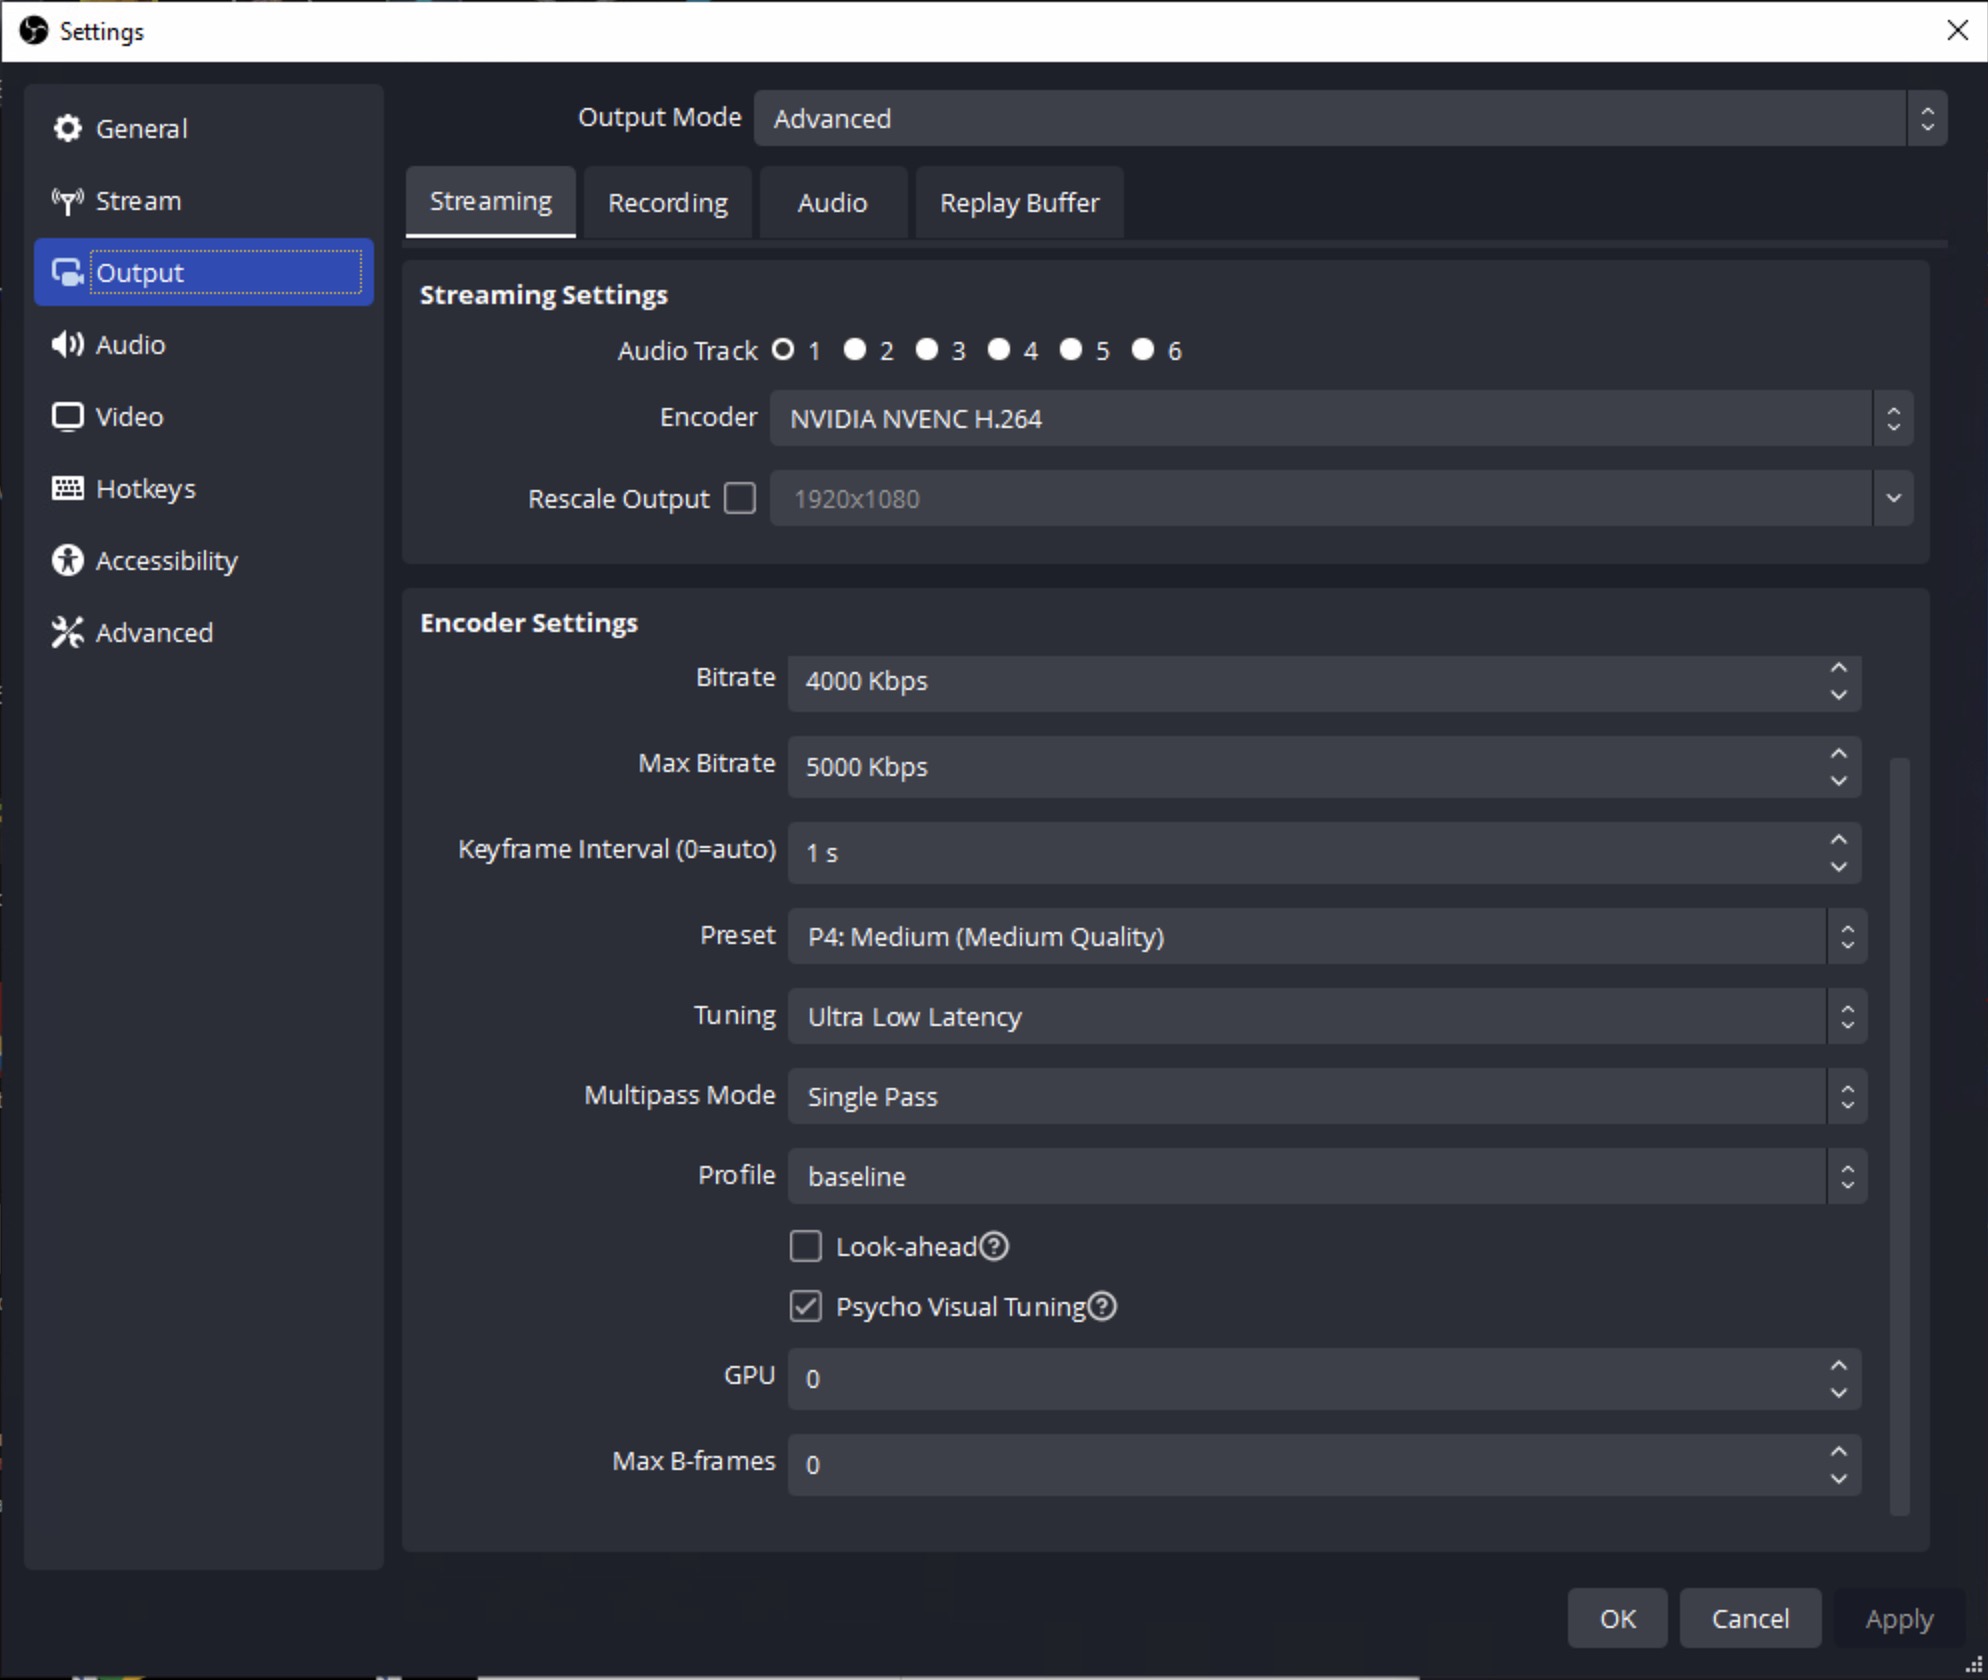Open Accessibility settings icon
Viewport: 1988px width, 1680px height.
67,561
